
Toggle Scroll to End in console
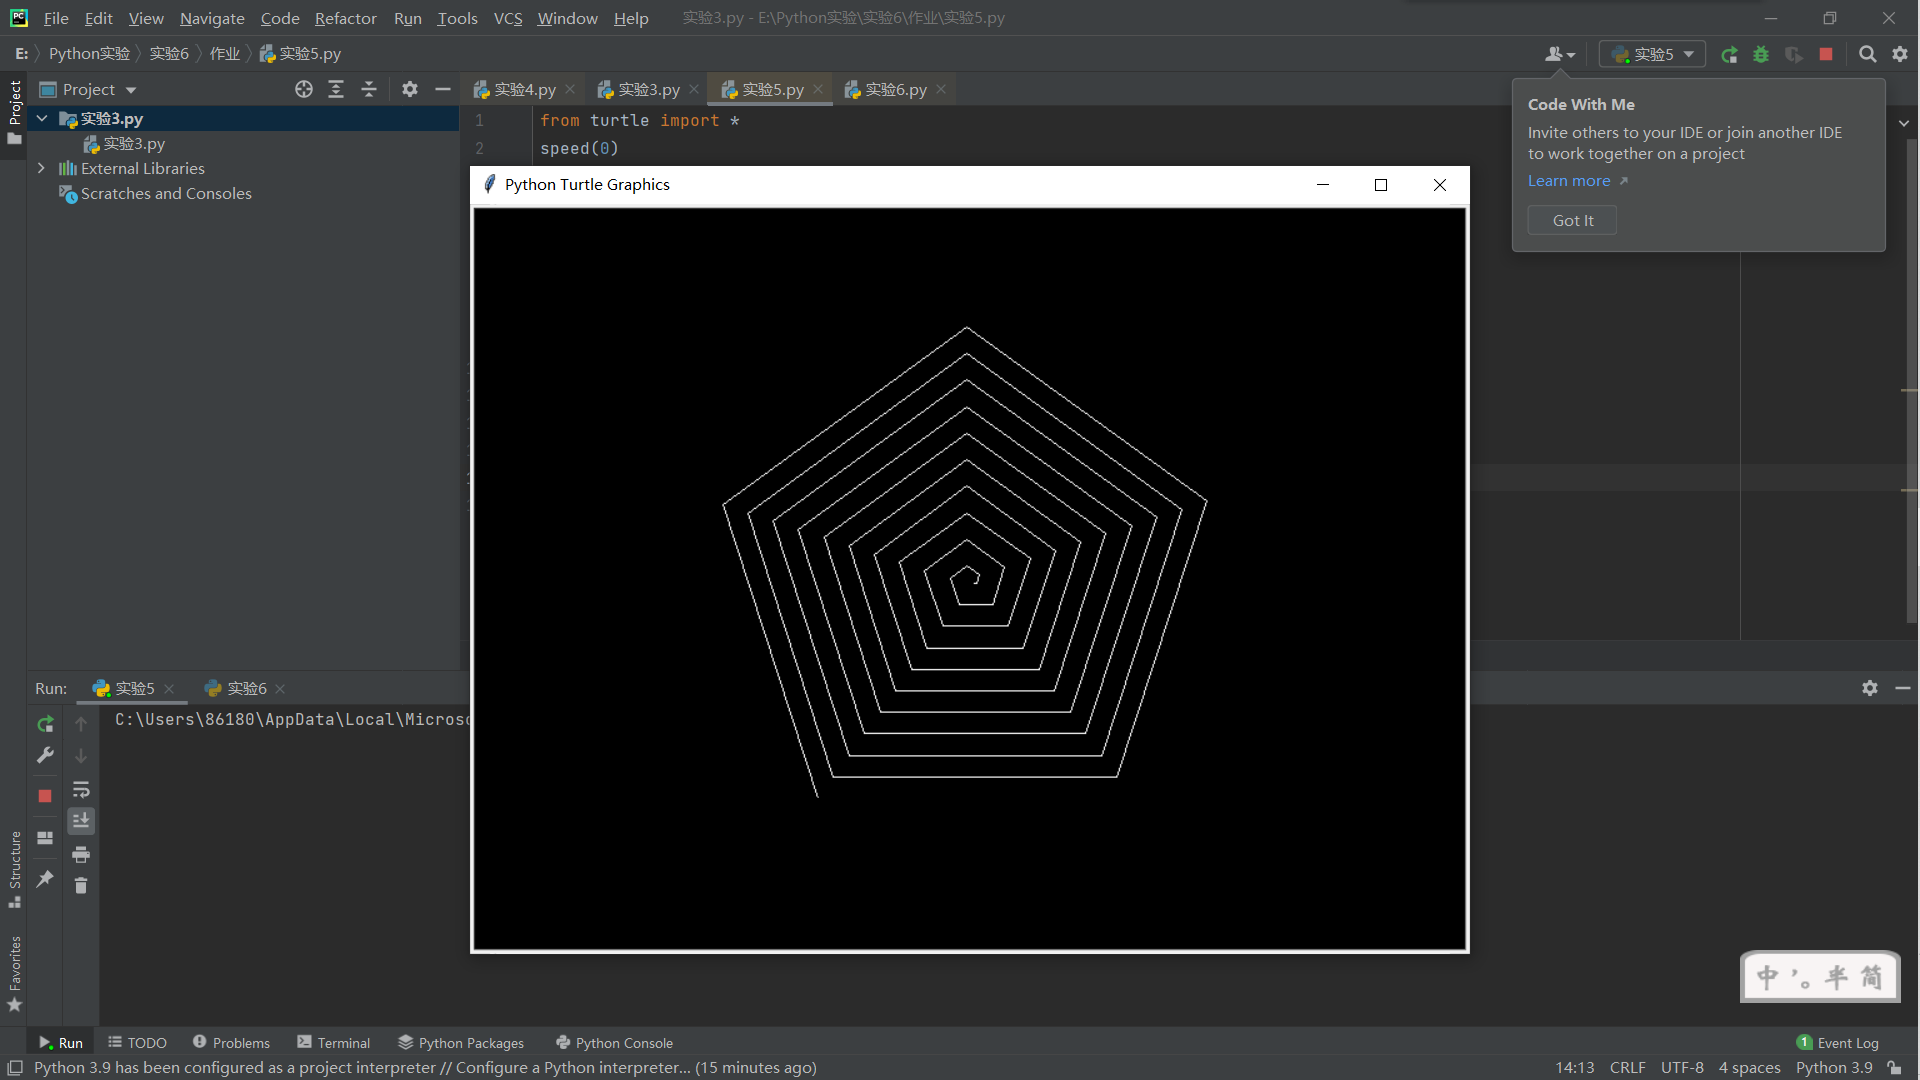click(81, 821)
